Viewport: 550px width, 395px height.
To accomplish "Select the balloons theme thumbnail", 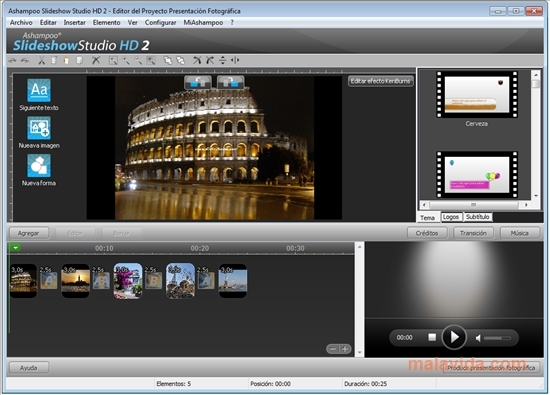I will pyautogui.click(x=477, y=175).
